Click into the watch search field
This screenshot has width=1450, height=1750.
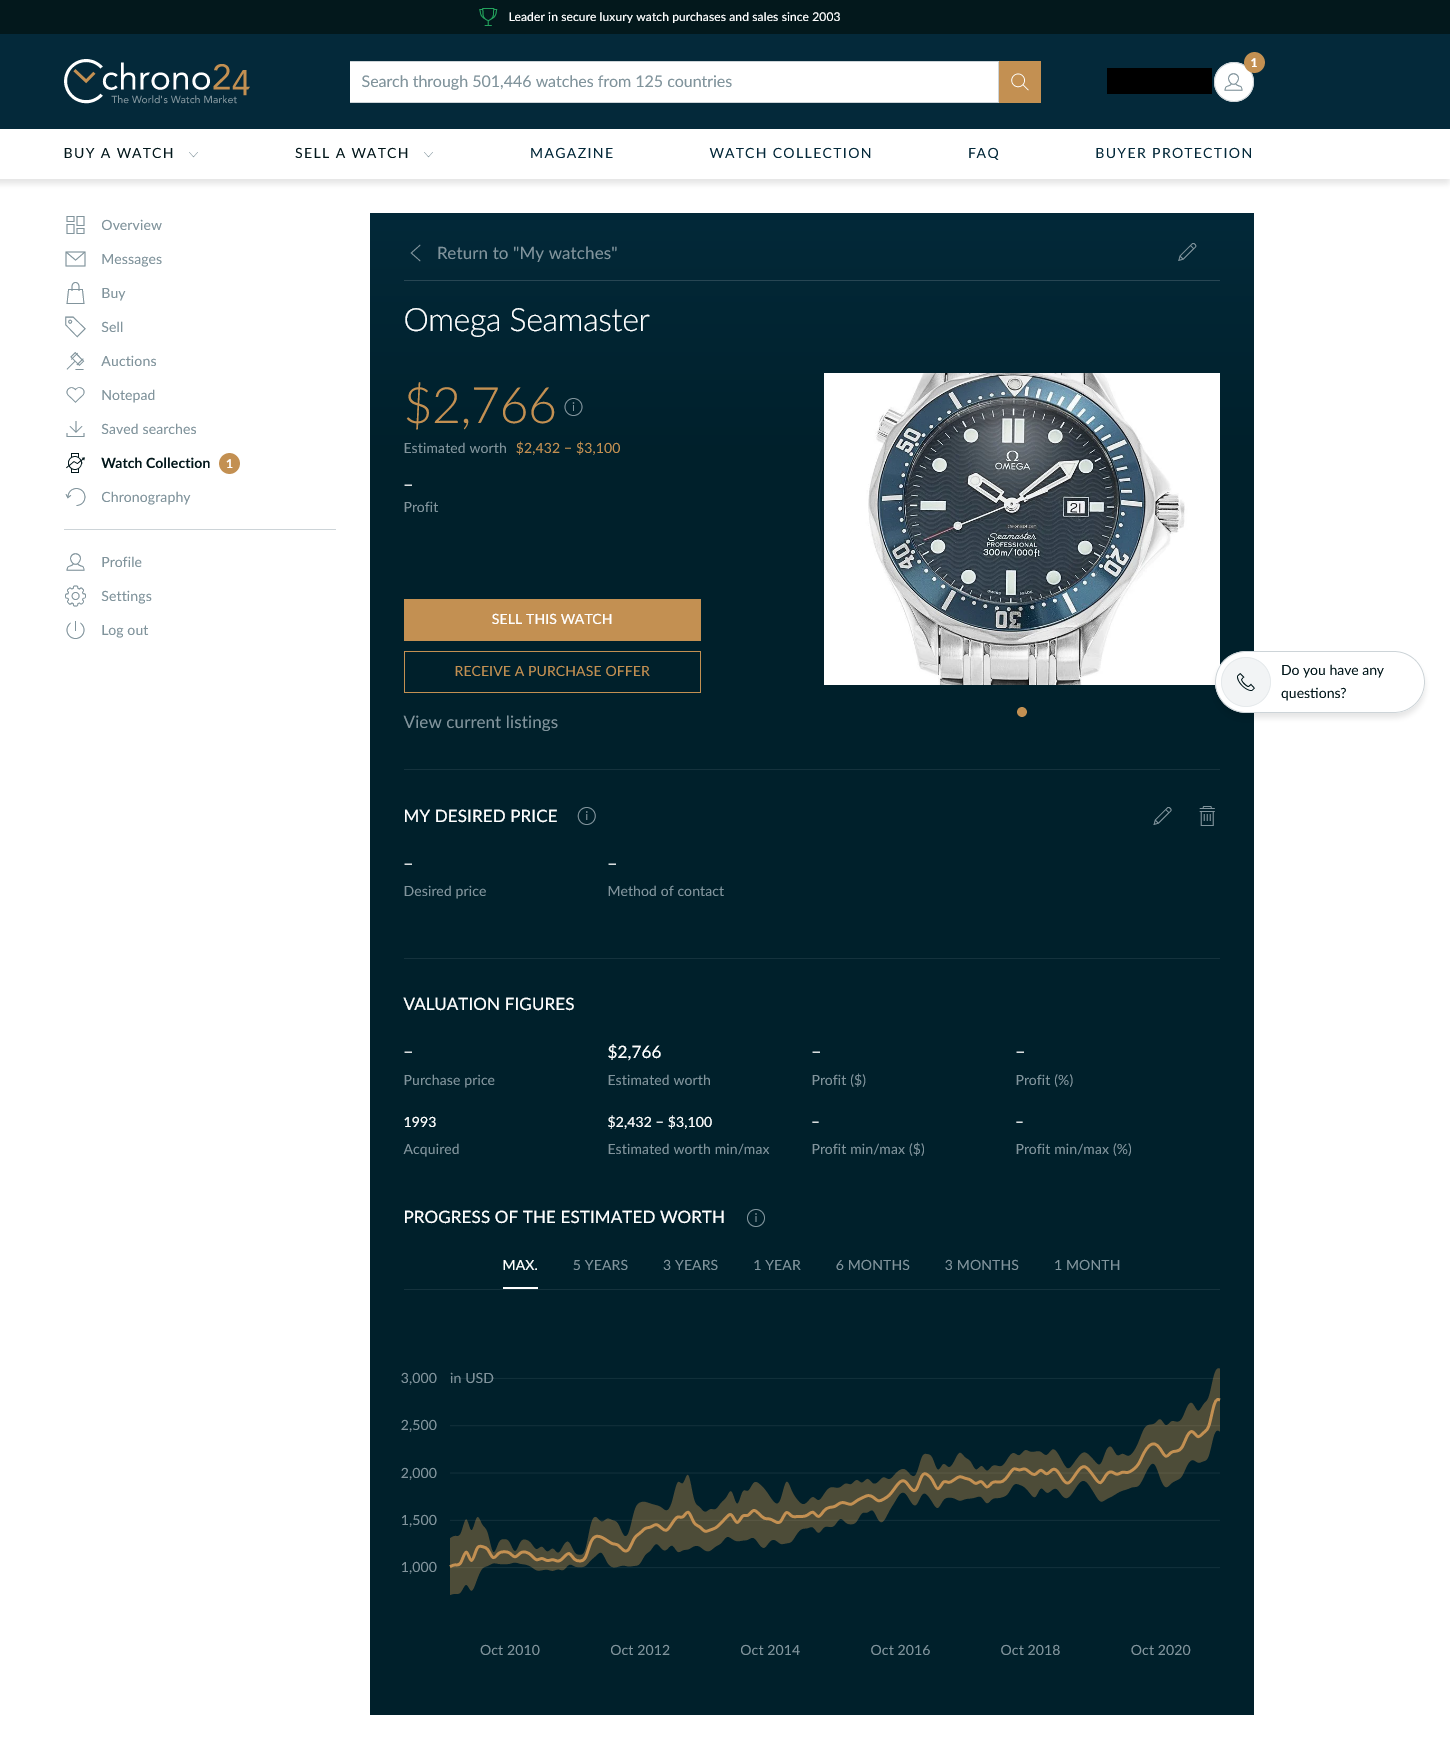[x=673, y=82]
